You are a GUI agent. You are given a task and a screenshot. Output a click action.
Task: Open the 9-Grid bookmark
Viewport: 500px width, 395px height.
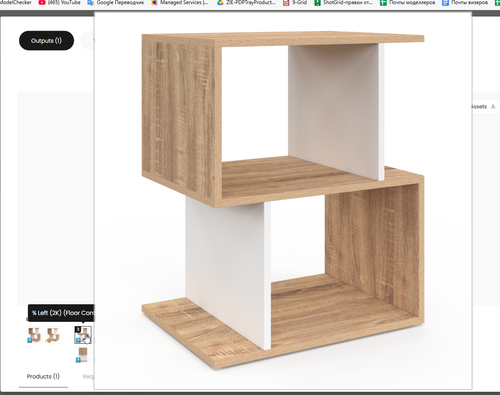coord(294,3)
